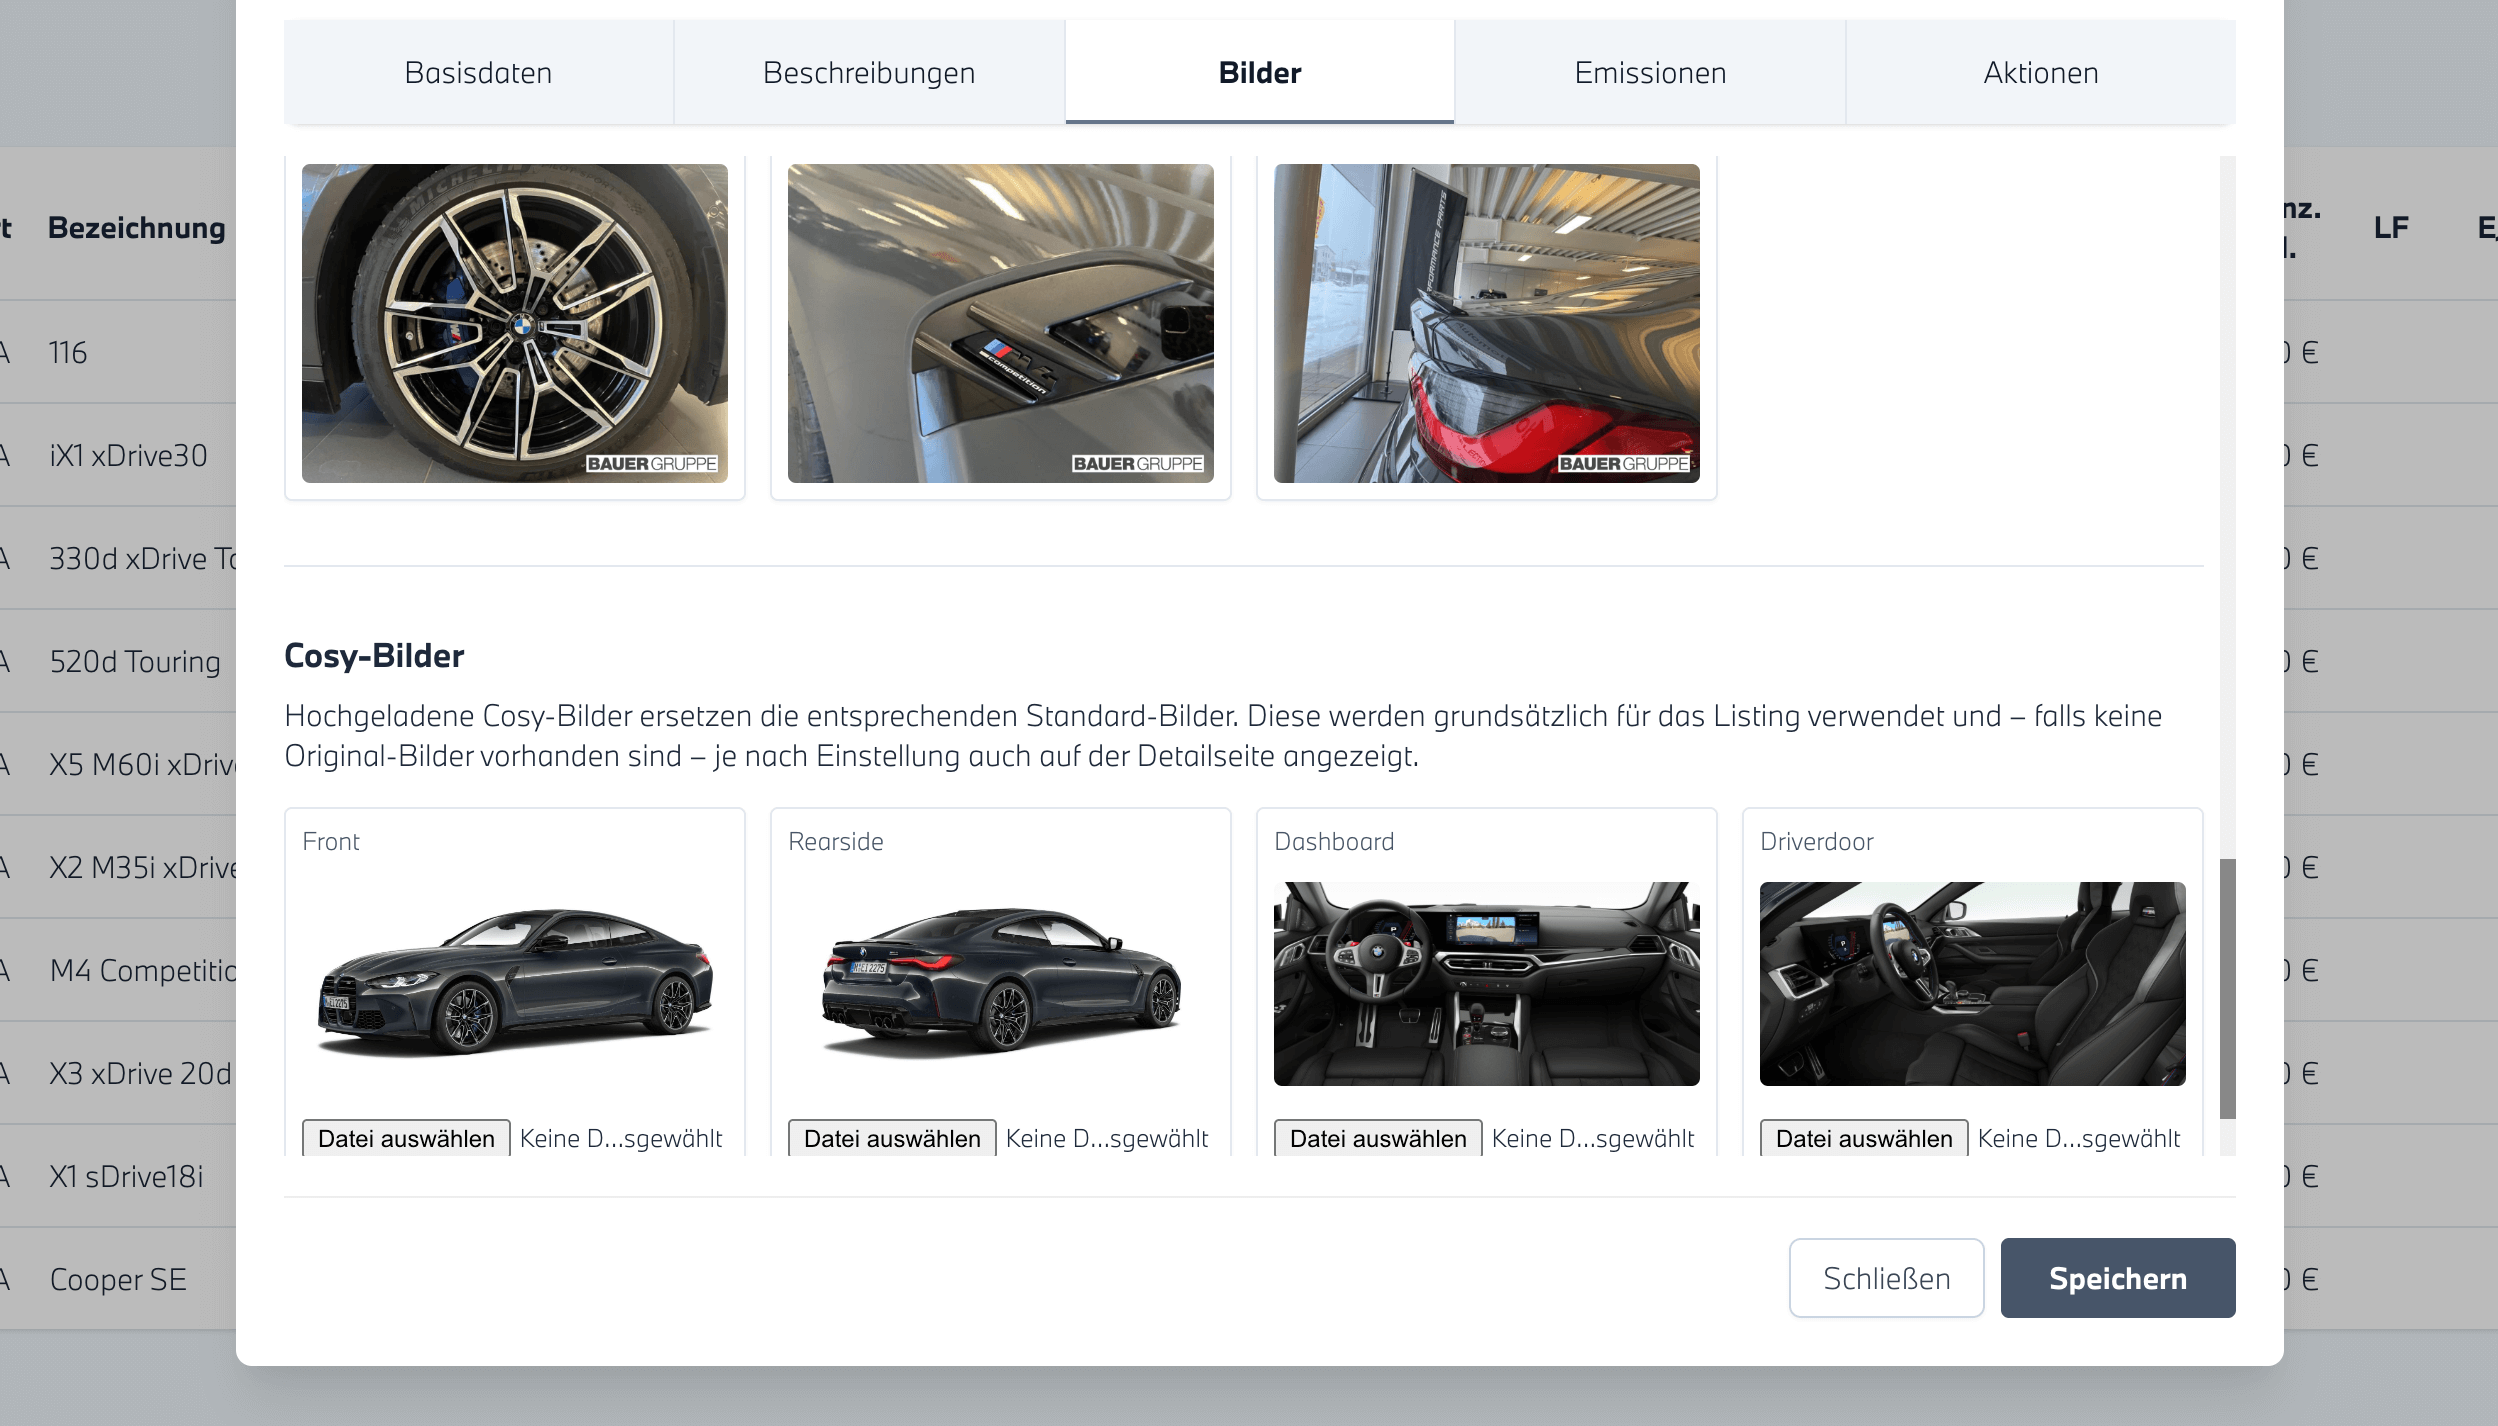Open the M4 competition badge photo
This screenshot has width=2498, height=1426.
coord(1000,323)
